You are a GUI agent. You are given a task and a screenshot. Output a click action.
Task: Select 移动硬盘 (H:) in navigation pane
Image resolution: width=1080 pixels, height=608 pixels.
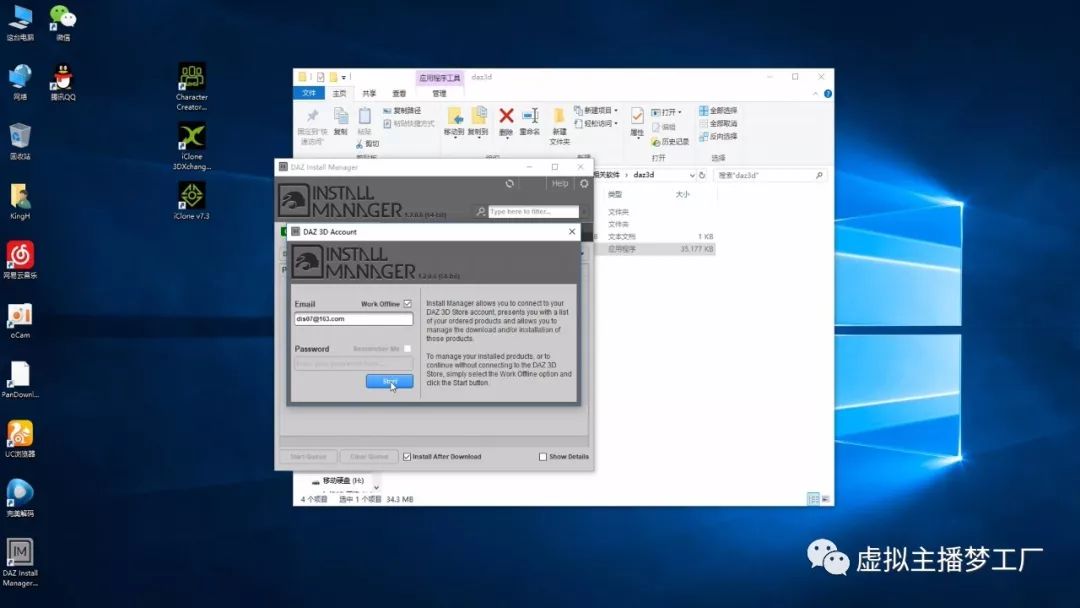tap(338, 481)
